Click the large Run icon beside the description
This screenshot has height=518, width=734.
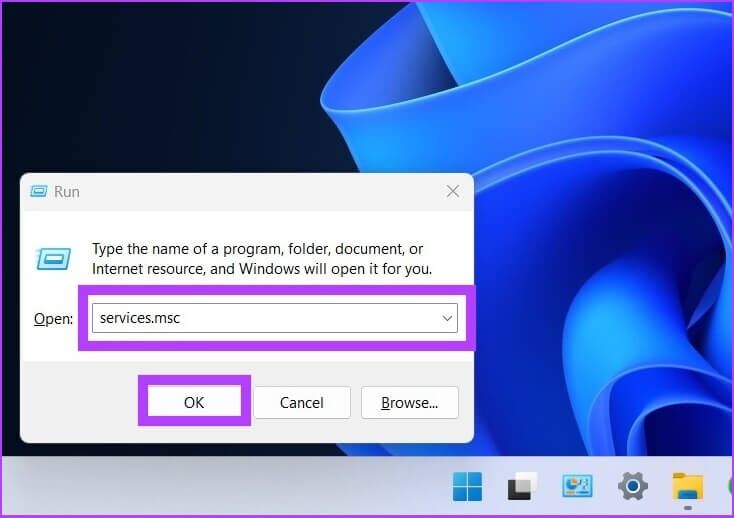[x=53, y=259]
